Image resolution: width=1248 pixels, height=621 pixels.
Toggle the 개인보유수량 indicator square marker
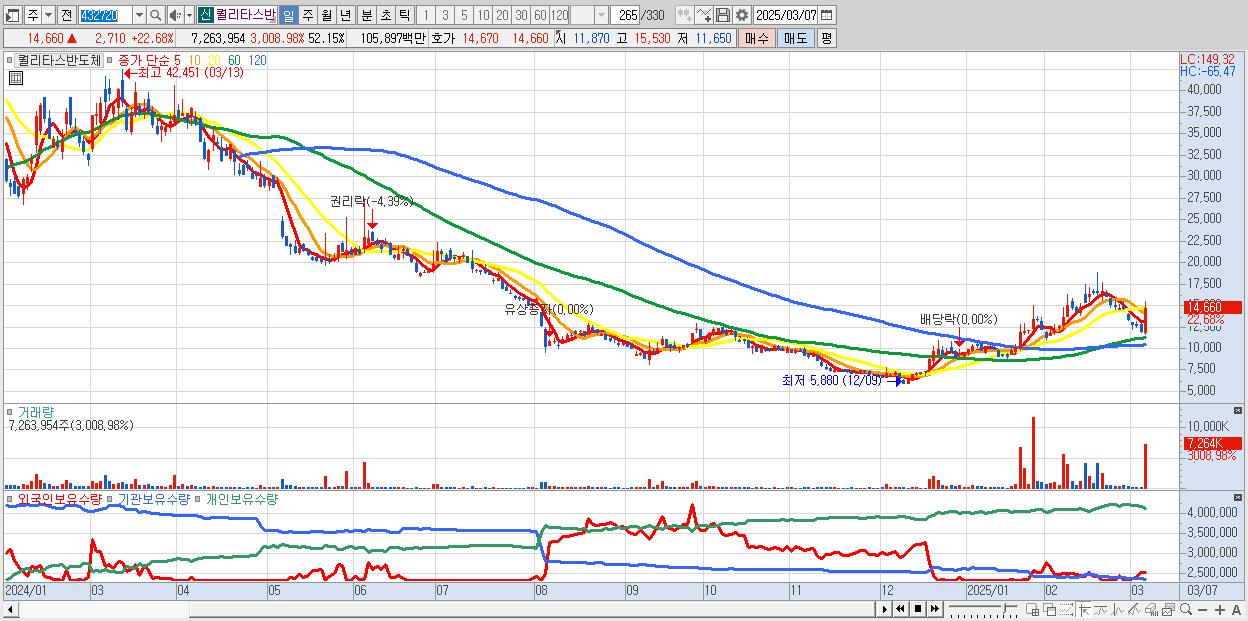point(199,498)
